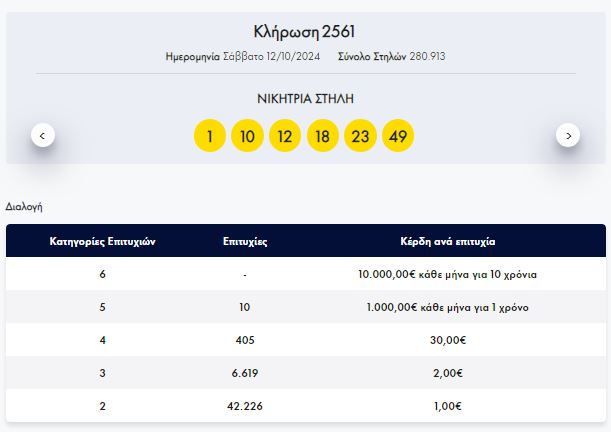The width and height of the screenshot is (611, 432).
Task: Select the Επιτυχίες column header
Action: 245,241
